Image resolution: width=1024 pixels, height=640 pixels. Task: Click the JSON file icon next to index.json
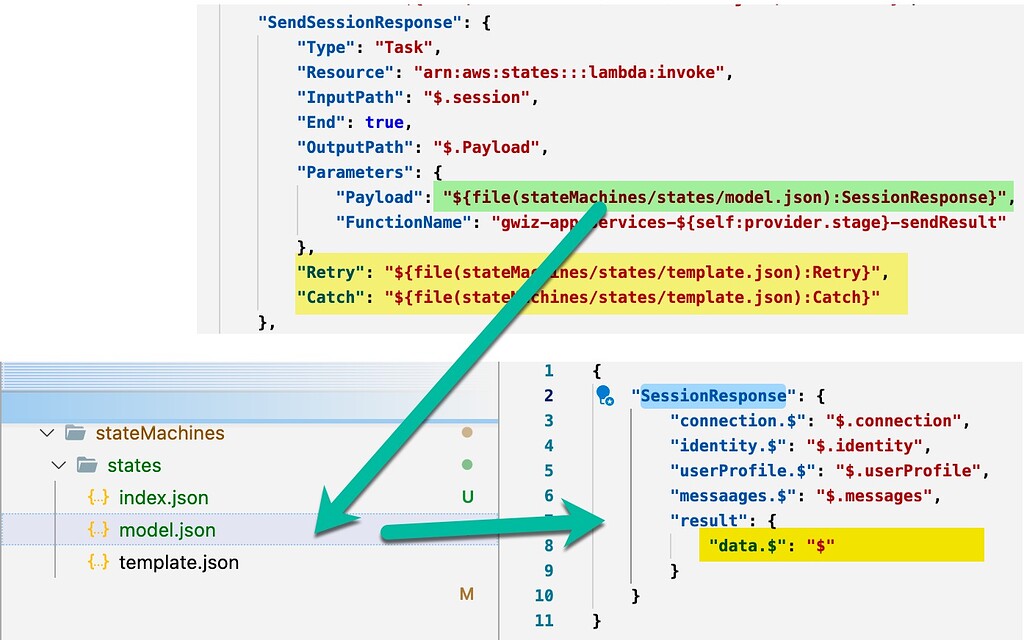tap(96, 497)
